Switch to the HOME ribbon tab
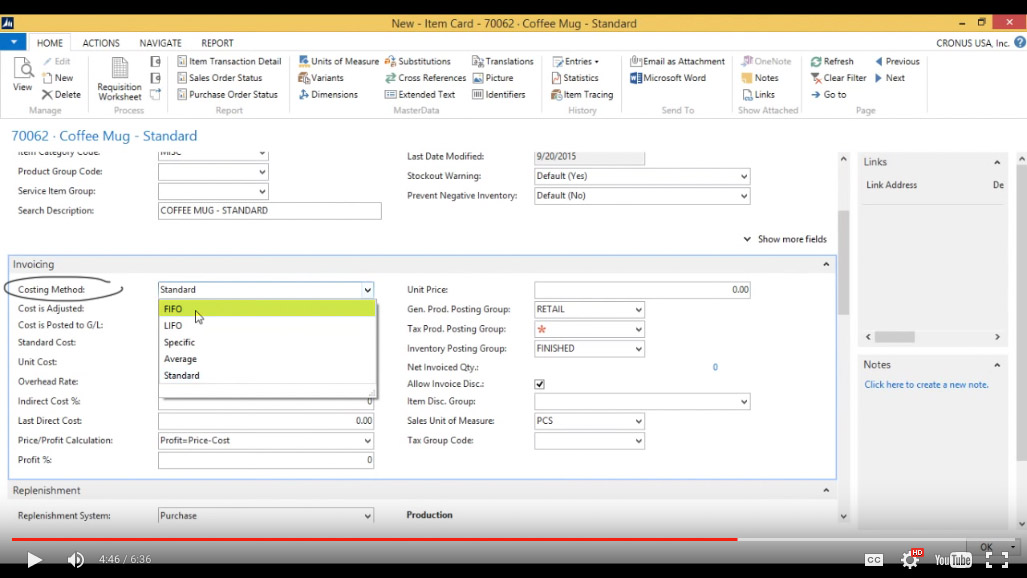 pos(50,43)
